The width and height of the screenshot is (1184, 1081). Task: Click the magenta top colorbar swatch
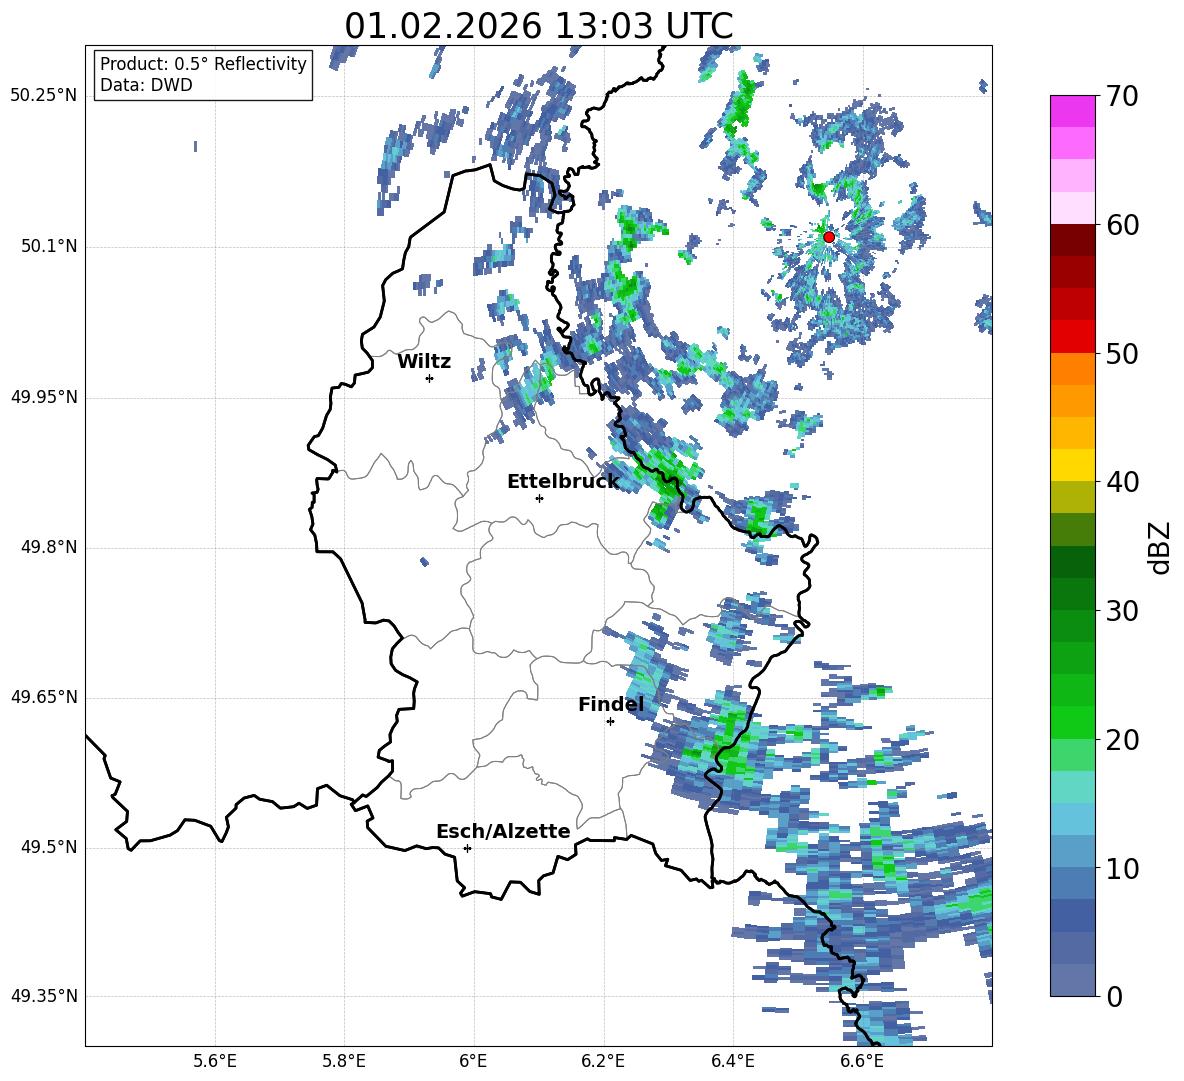tap(1073, 111)
